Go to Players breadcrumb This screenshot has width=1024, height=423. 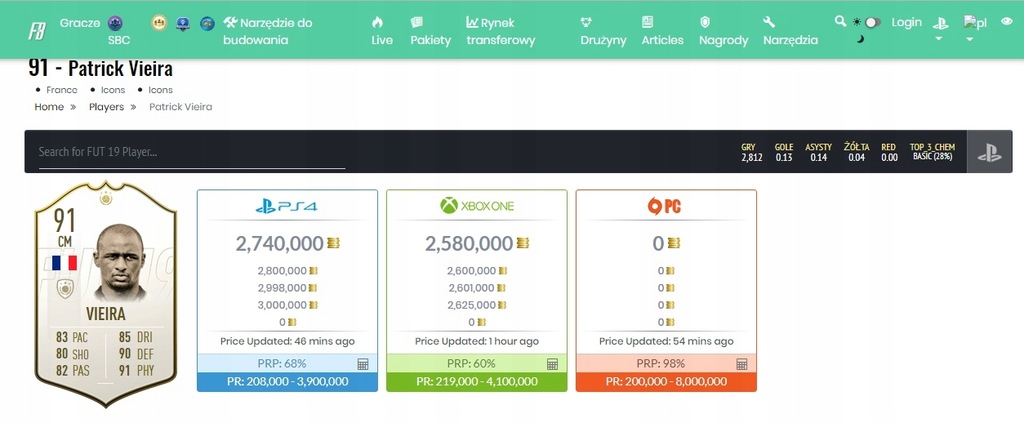(x=106, y=106)
